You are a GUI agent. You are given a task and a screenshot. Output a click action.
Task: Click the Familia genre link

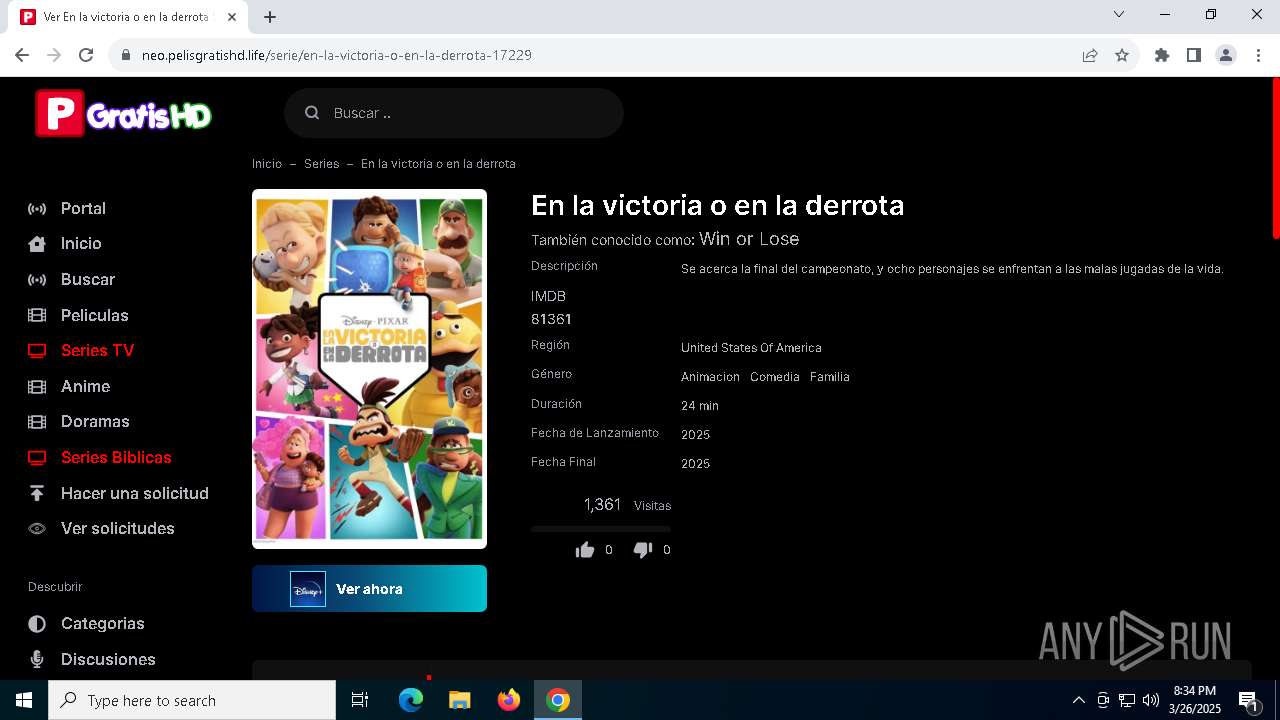point(830,377)
